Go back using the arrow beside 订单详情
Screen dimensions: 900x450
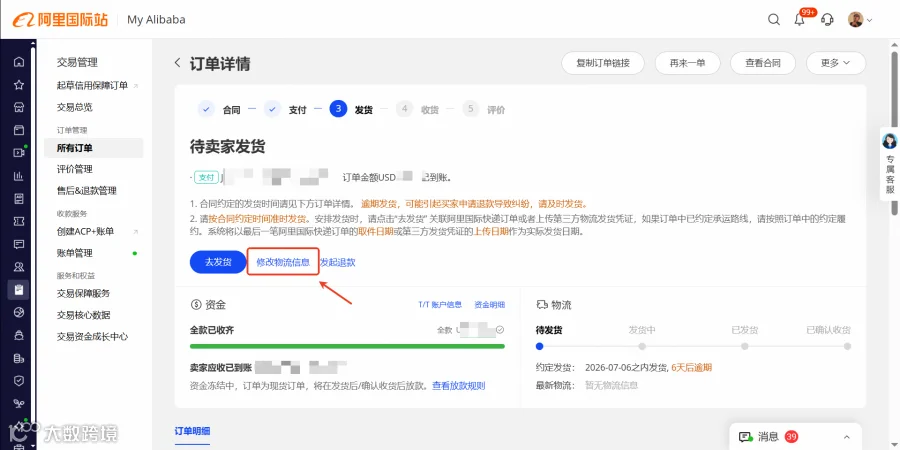pyautogui.click(x=177, y=63)
